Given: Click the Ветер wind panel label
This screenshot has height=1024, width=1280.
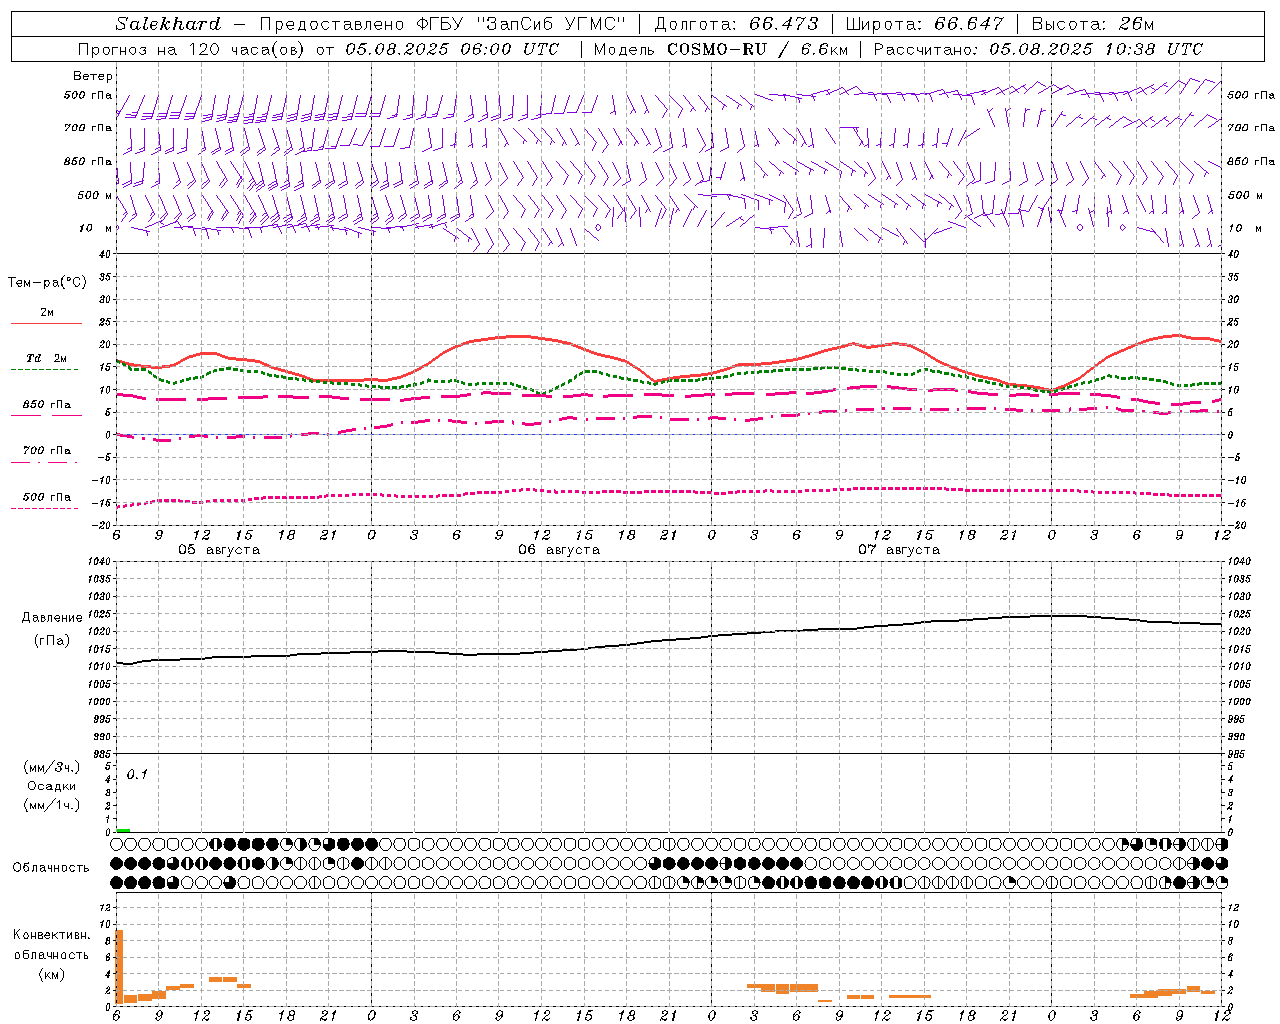Looking at the screenshot, I should point(93,76).
